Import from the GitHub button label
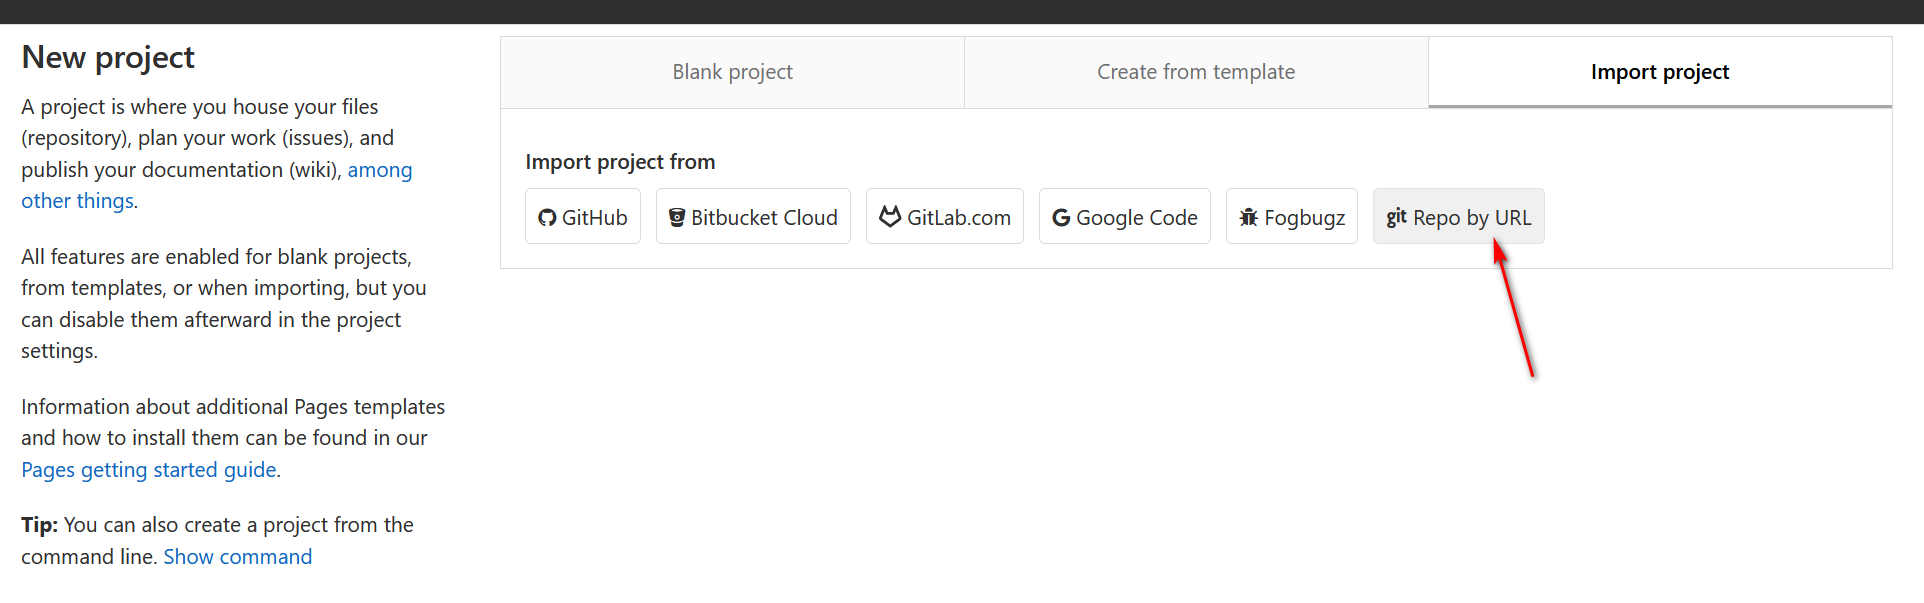Viewport: 1924px width, 603px height. click(595, 217)
